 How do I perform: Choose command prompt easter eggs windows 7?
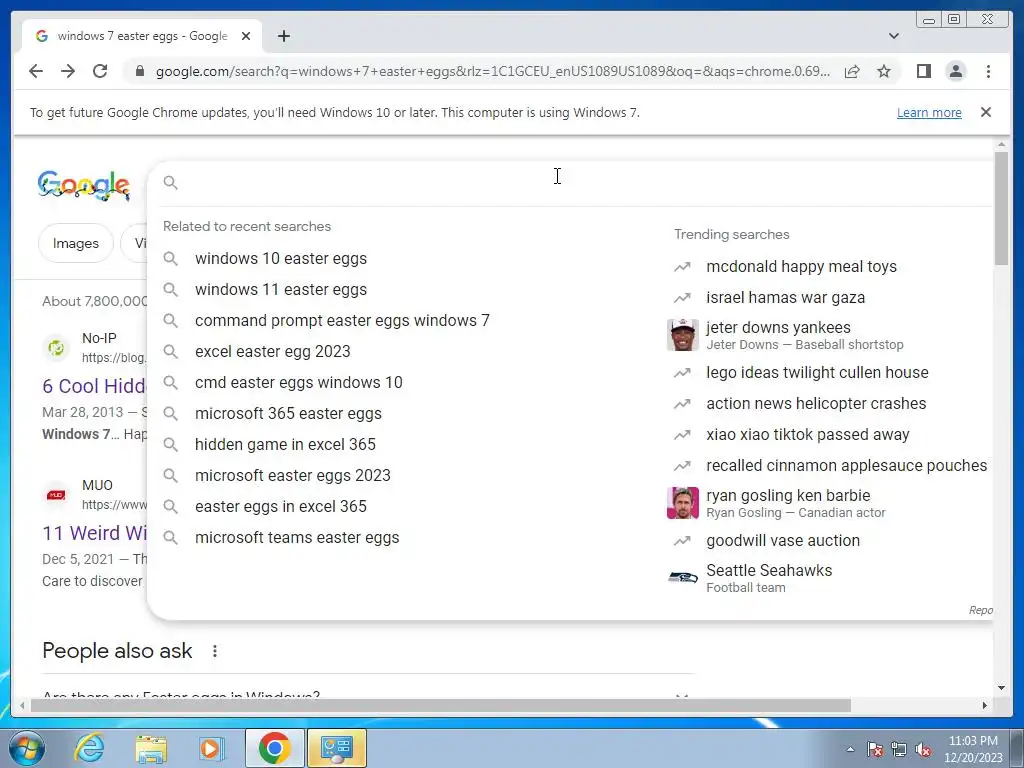point(342,321)
